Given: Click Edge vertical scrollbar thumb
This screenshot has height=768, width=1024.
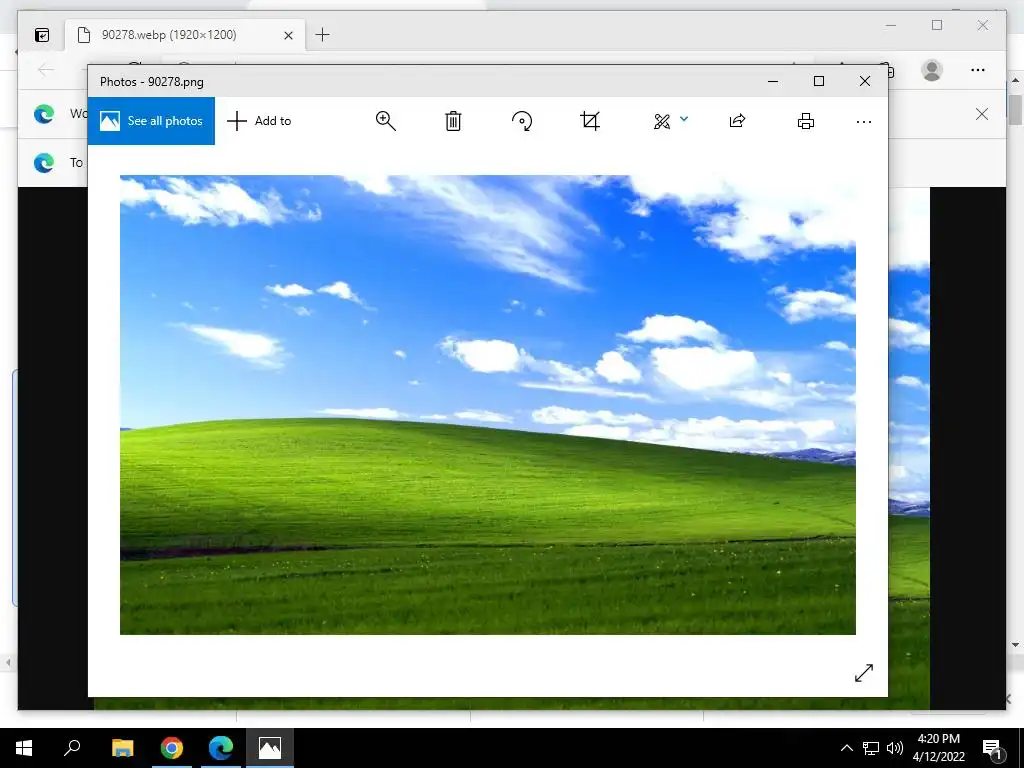Looking at the screenshot, I should [x=1015, y=109].
